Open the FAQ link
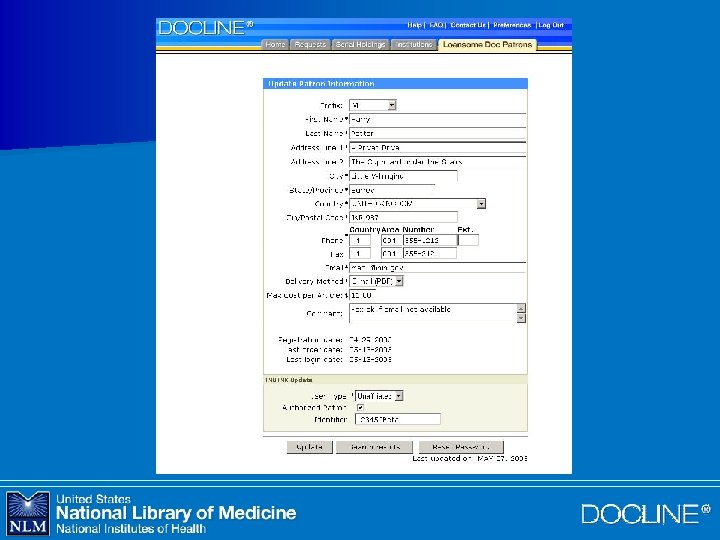The height and width of the screenshot is (540, 720). tap(436, 25)
